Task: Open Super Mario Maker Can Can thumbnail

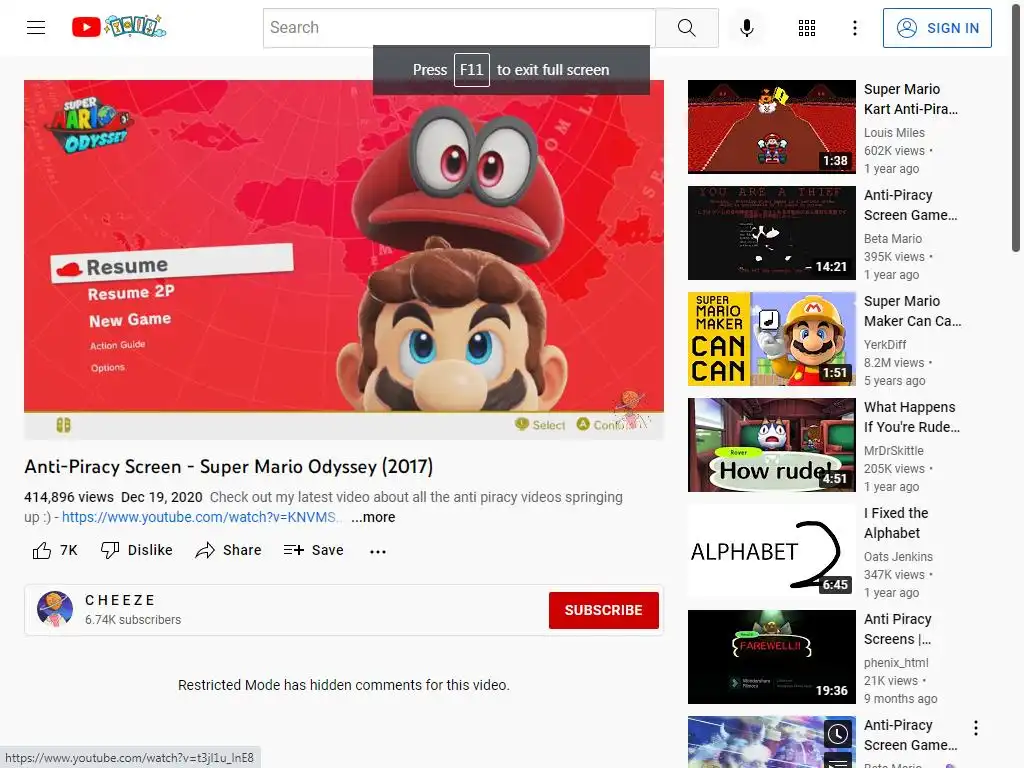Action: [x=771, y=339]
